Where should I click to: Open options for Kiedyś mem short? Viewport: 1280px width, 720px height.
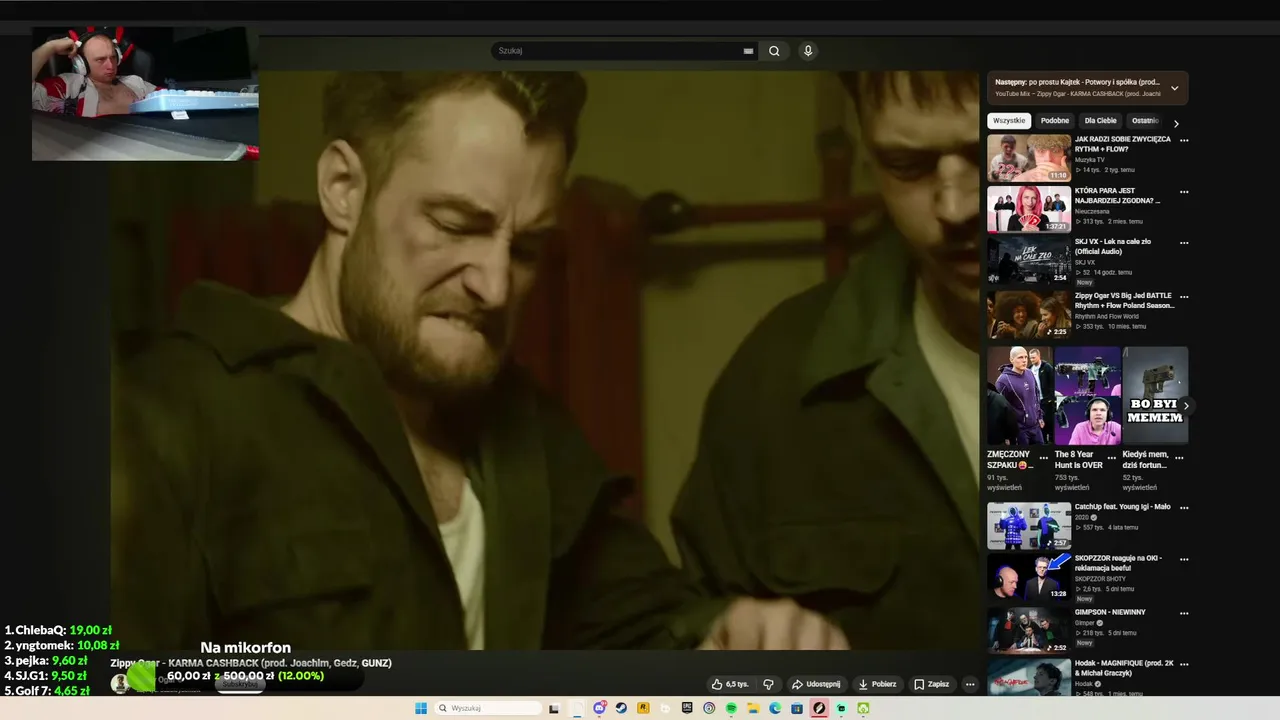pyautogui.click(x=1180, y=458)
